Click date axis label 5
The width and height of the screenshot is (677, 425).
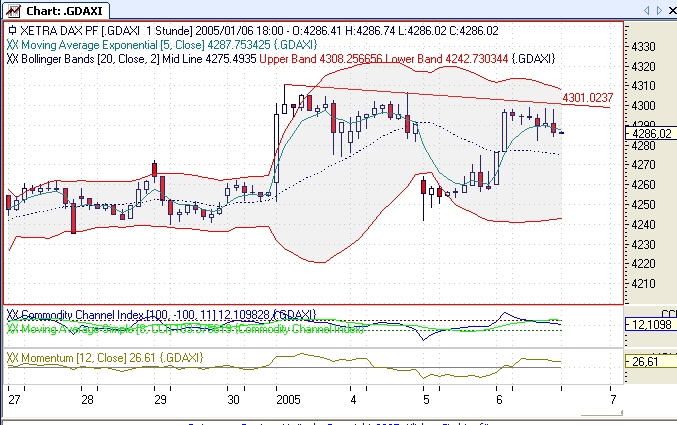426,400
